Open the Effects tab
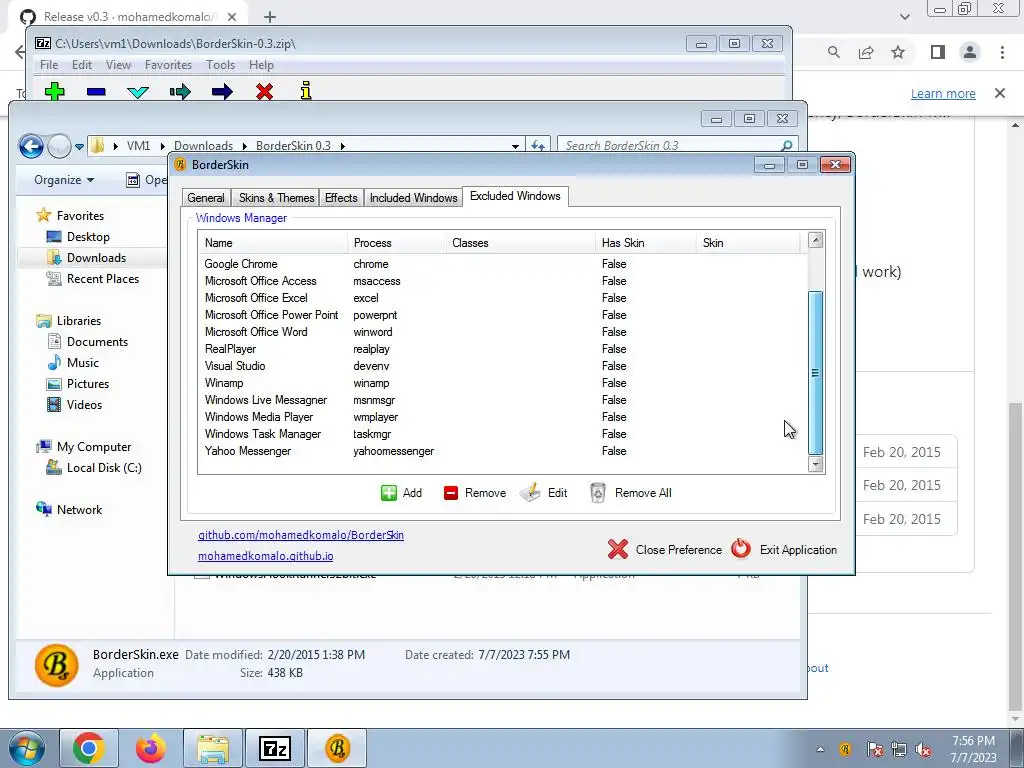Screen dimensions: 1024x768 click(341, 198)
